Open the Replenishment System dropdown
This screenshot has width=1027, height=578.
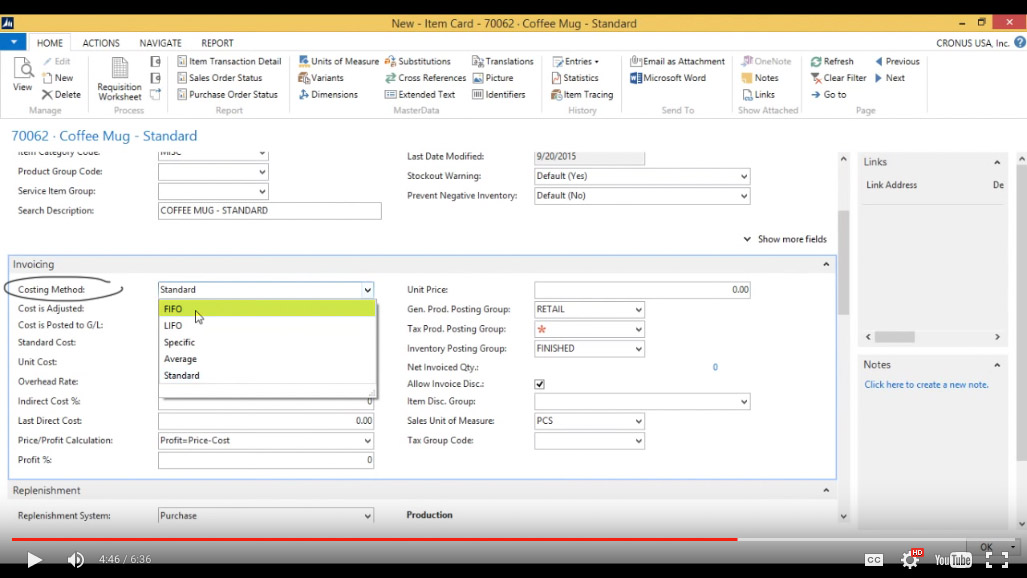tap(367, 516)
